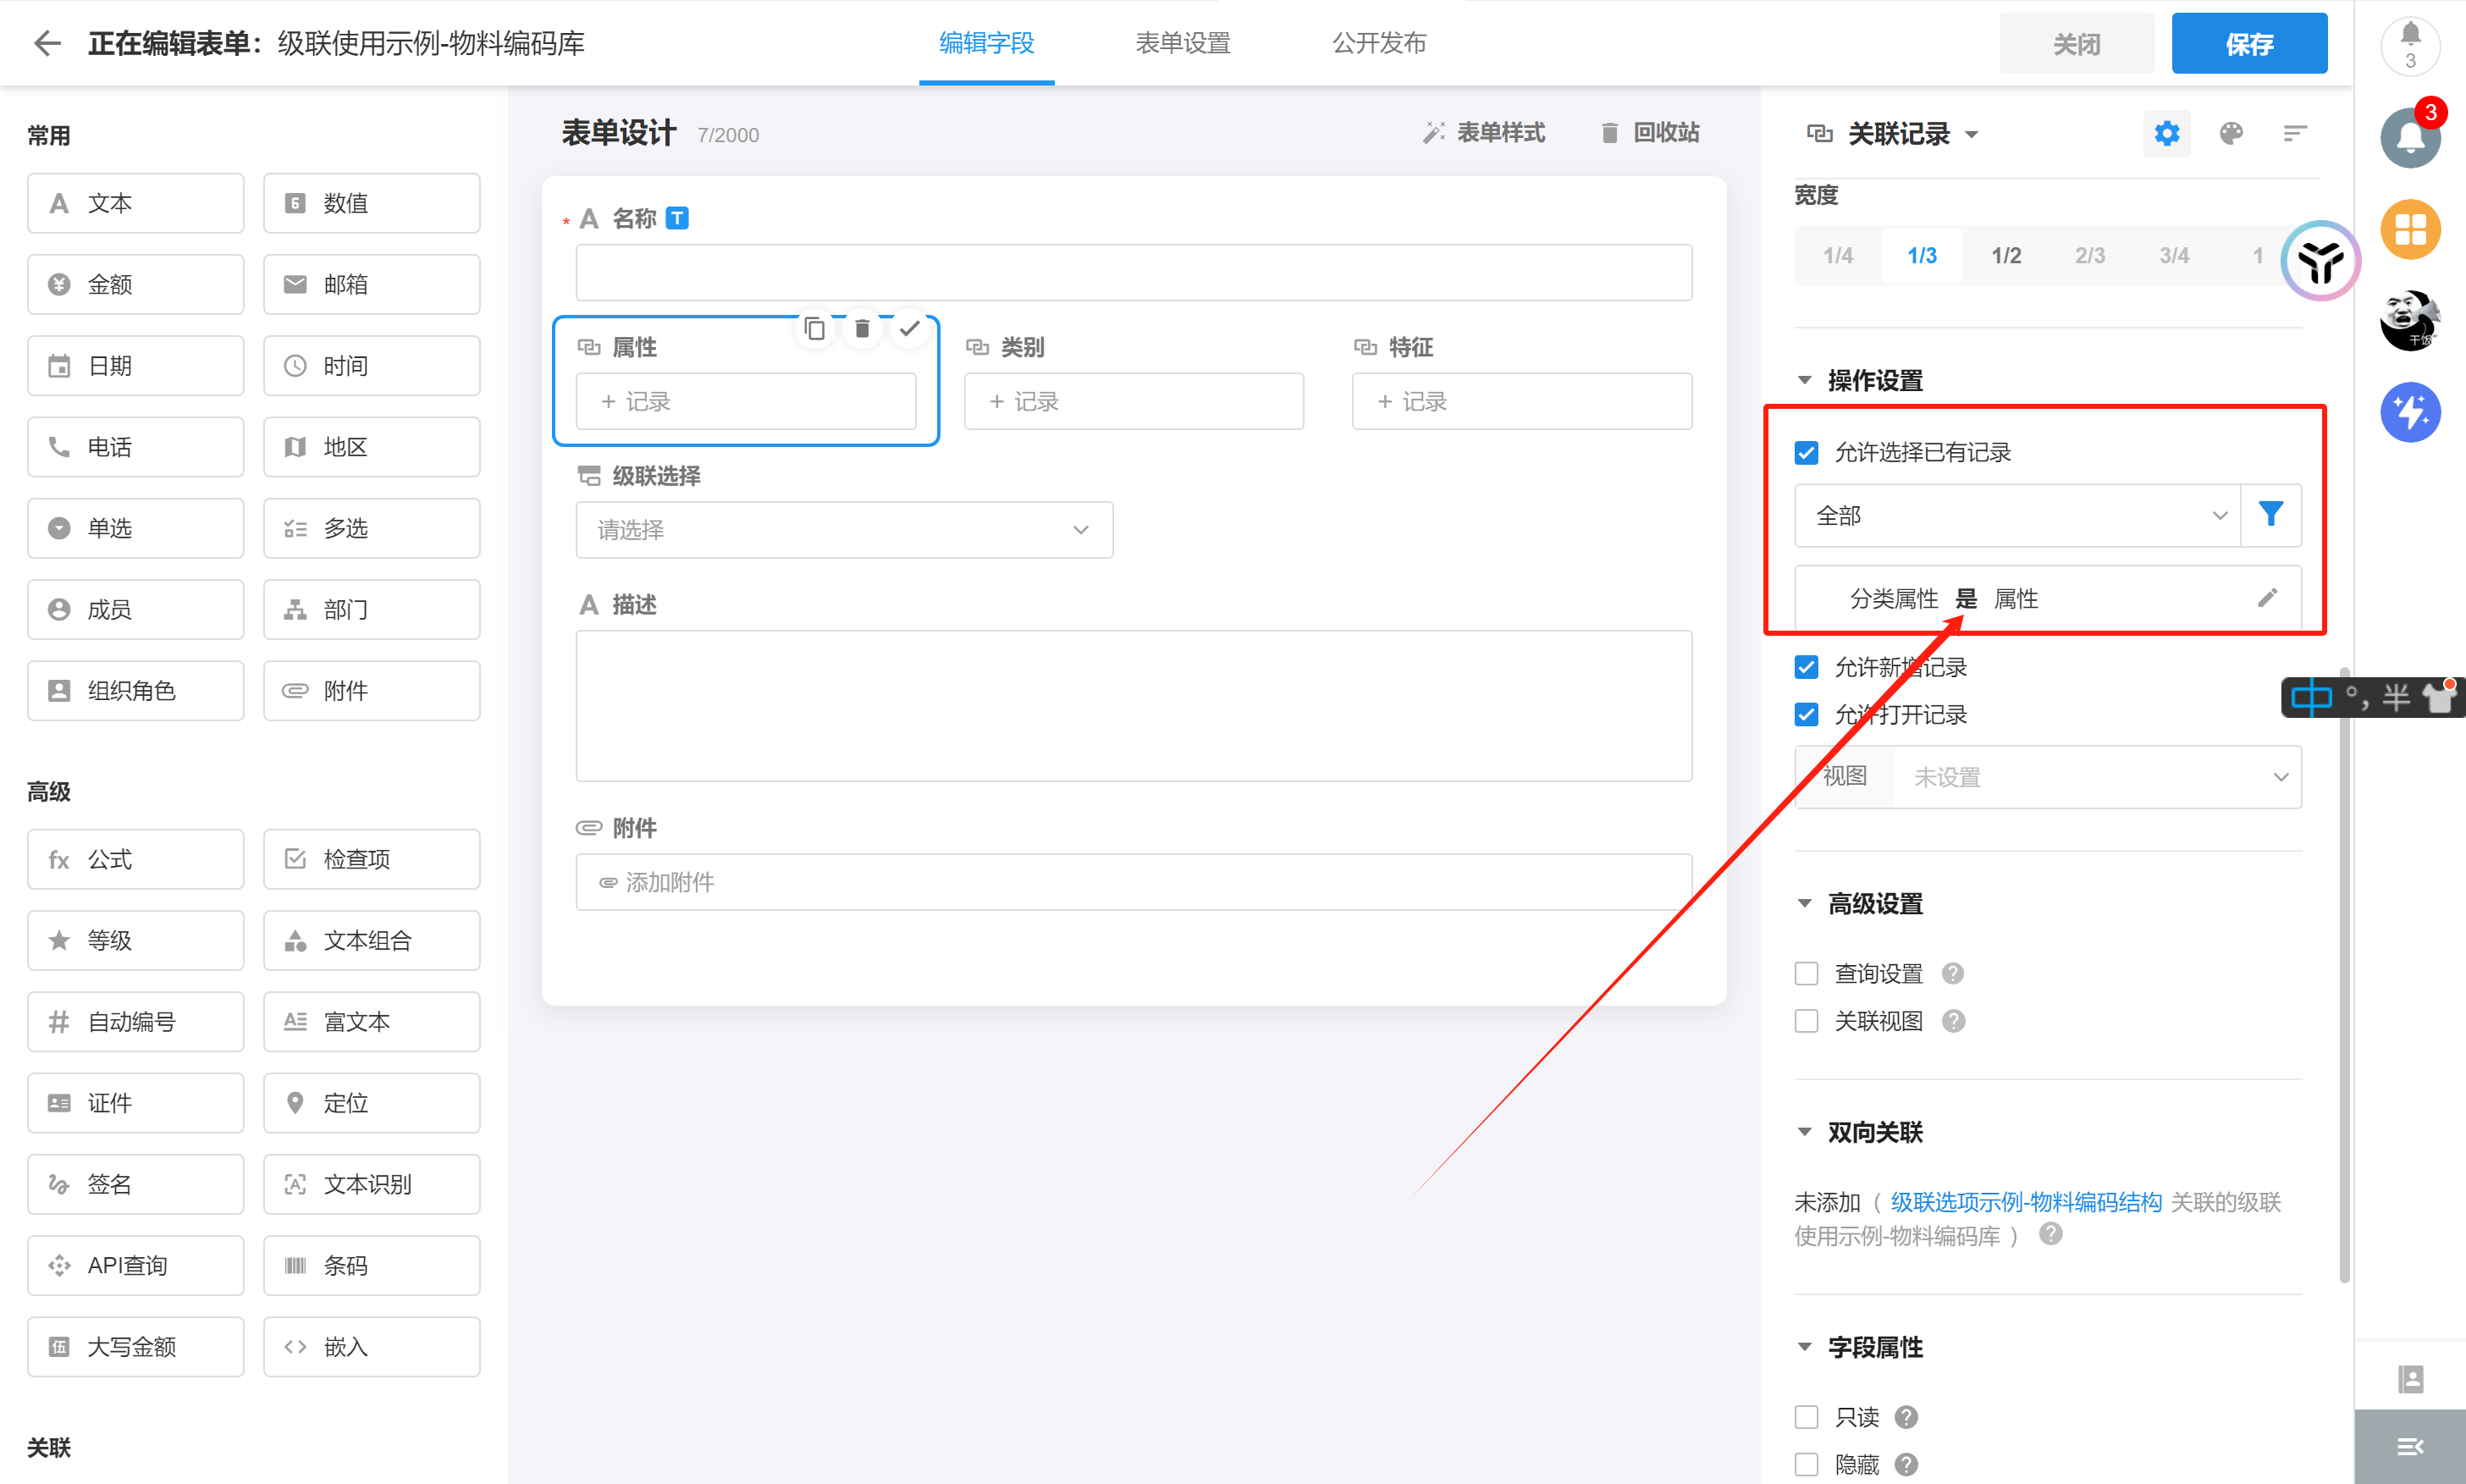Switch to 公开发布 tab
The width and height of the screenshot is (2466, 1484).
[x=1379, y=43]
